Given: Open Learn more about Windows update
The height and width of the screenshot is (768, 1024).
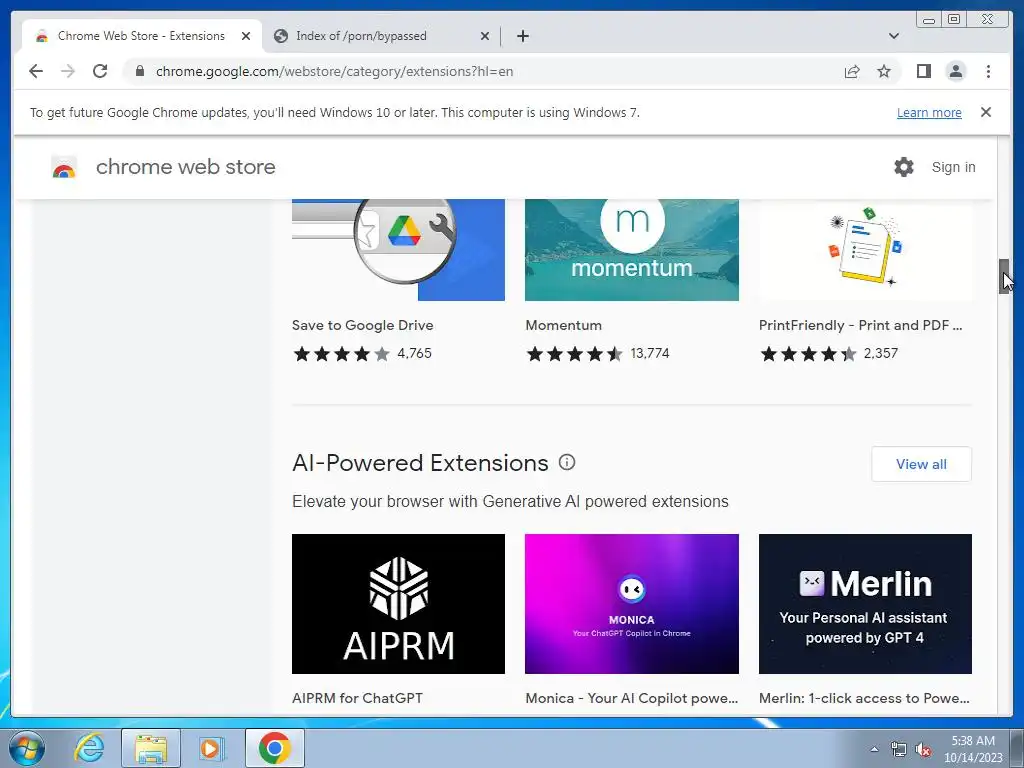Looking at the screenshot, I should click(x=929, y=112).
